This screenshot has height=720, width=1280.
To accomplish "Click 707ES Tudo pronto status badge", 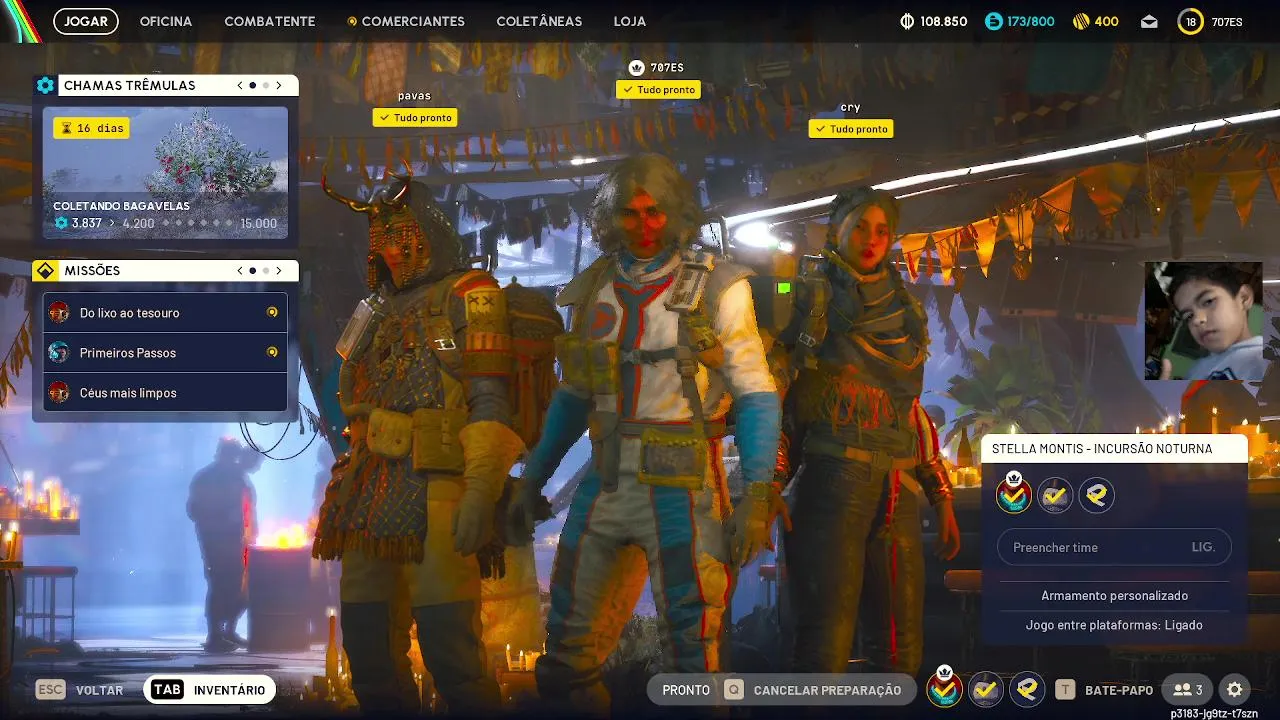I will [x=658, y=89].
